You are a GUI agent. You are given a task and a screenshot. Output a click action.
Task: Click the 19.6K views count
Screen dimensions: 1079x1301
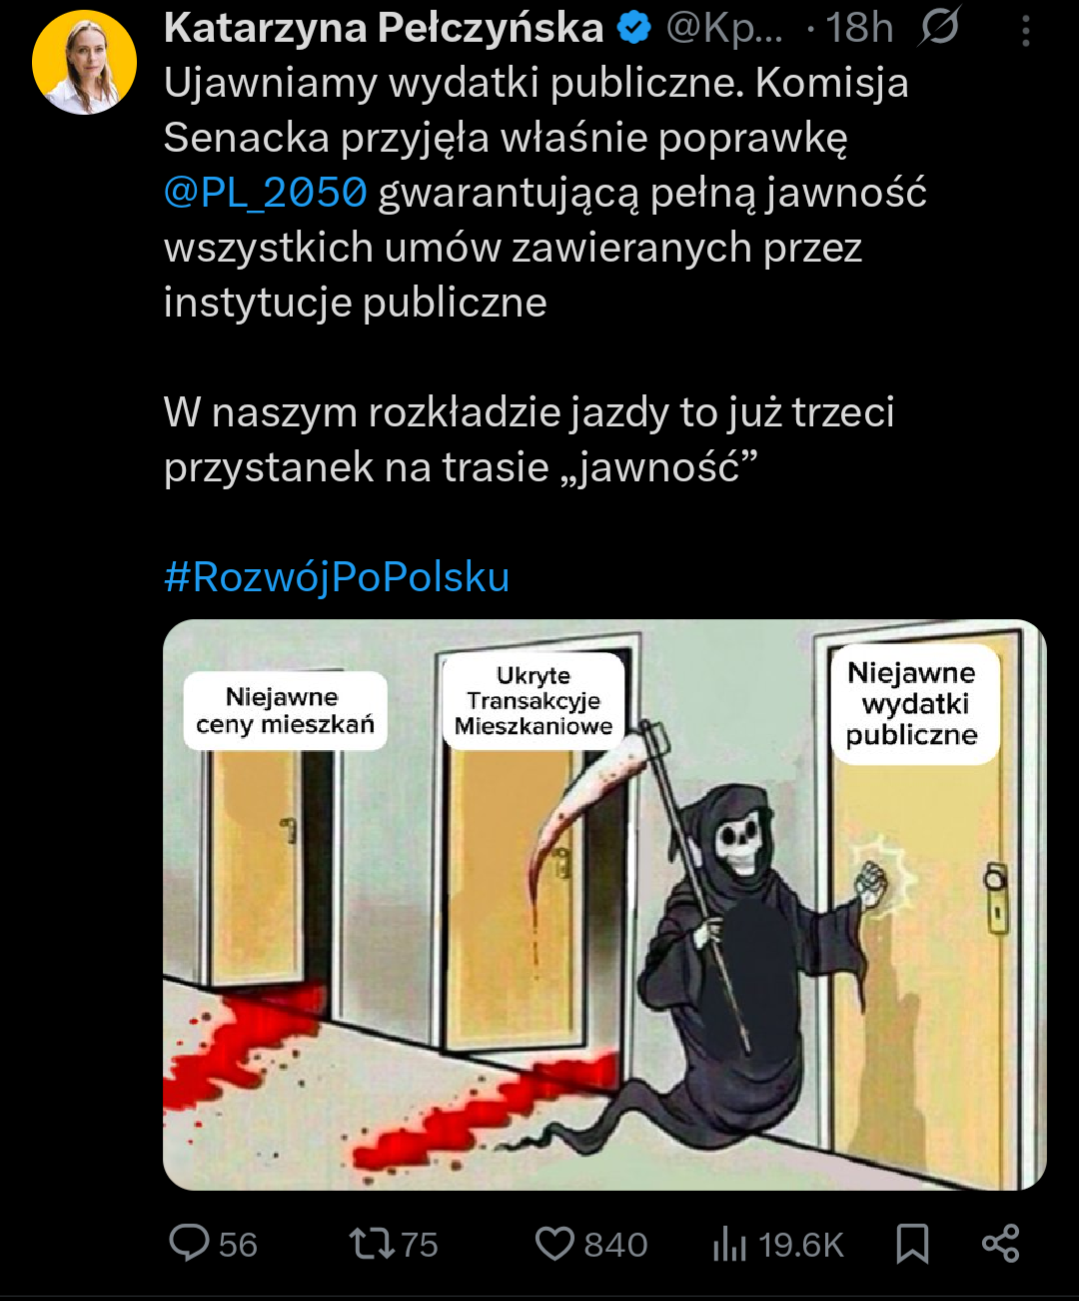801,1245
